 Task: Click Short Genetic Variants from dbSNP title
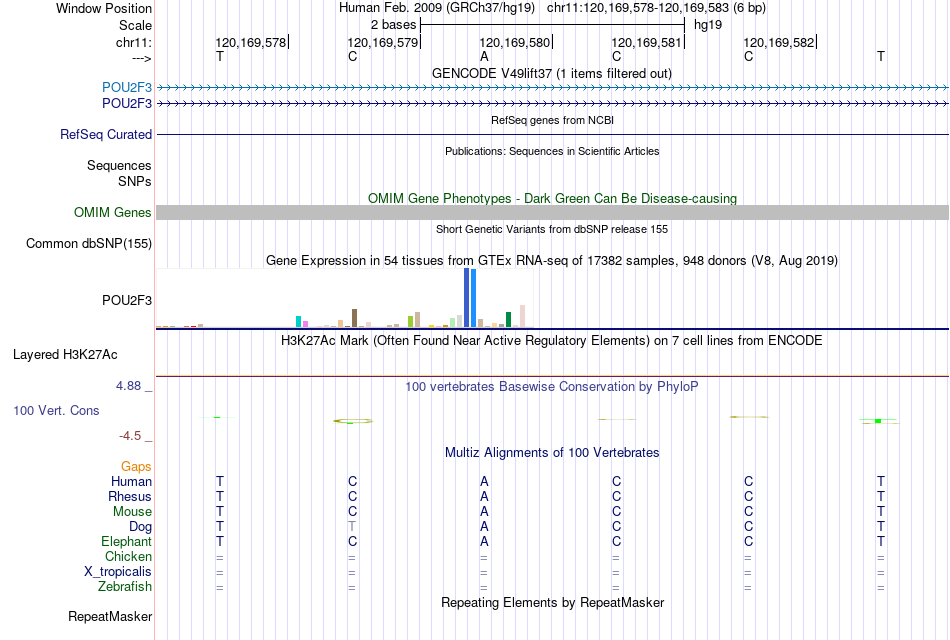[x=552, y=229]
